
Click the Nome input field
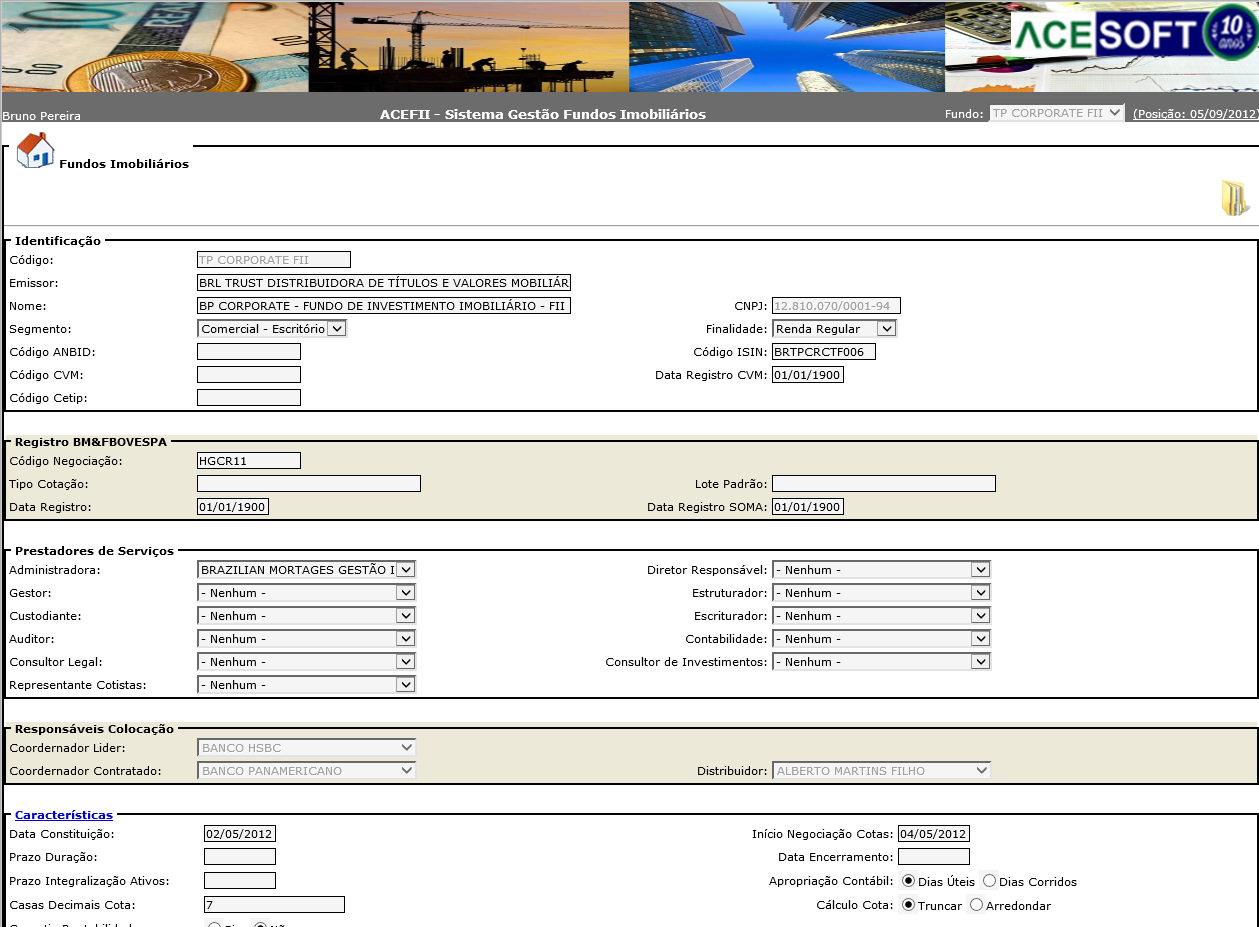(x=384, y=306)
